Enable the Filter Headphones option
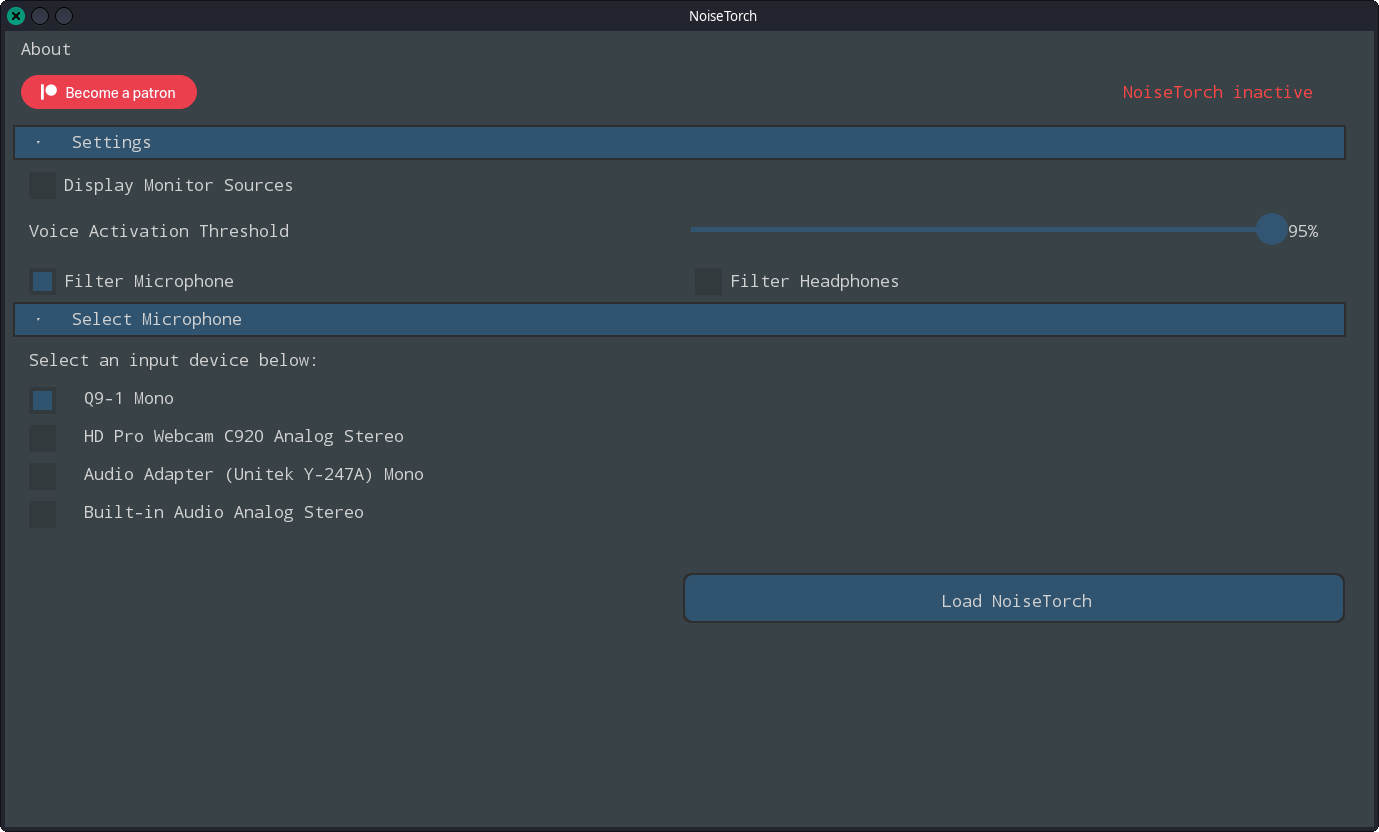 click(708, 281)
